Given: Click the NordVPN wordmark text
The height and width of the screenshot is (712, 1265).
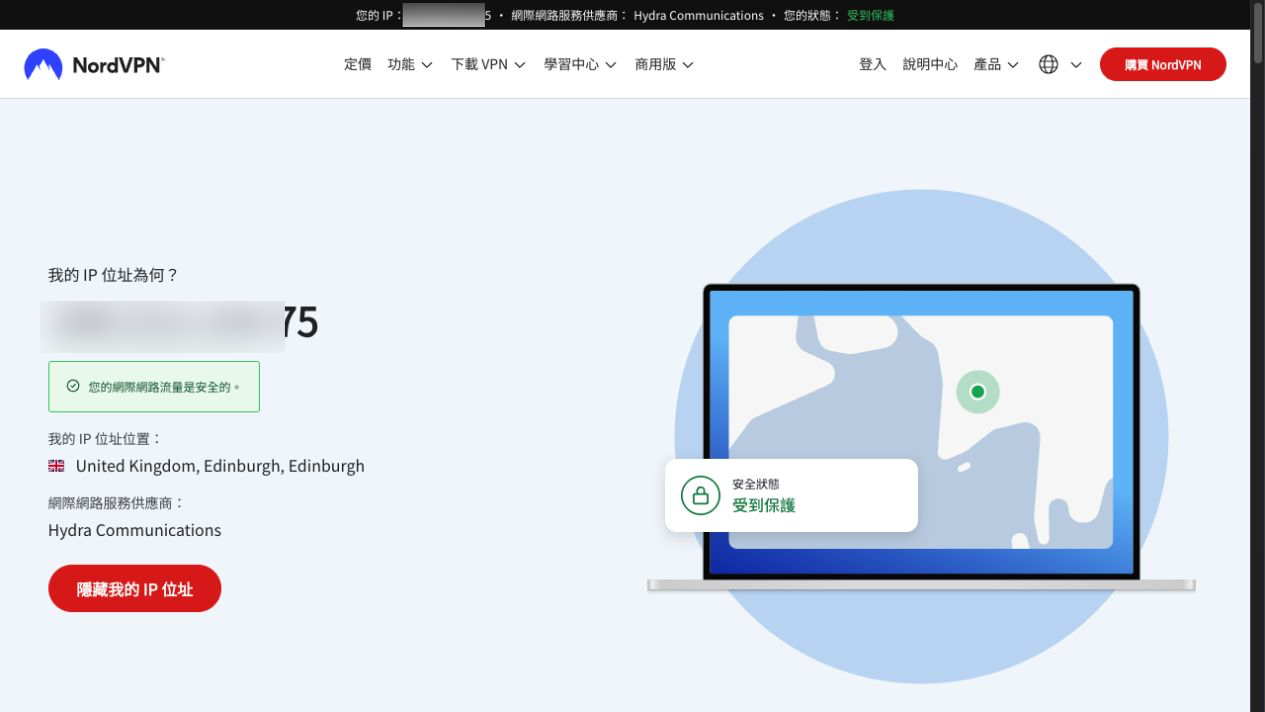Looking at the screenshot, I should 118,66.
